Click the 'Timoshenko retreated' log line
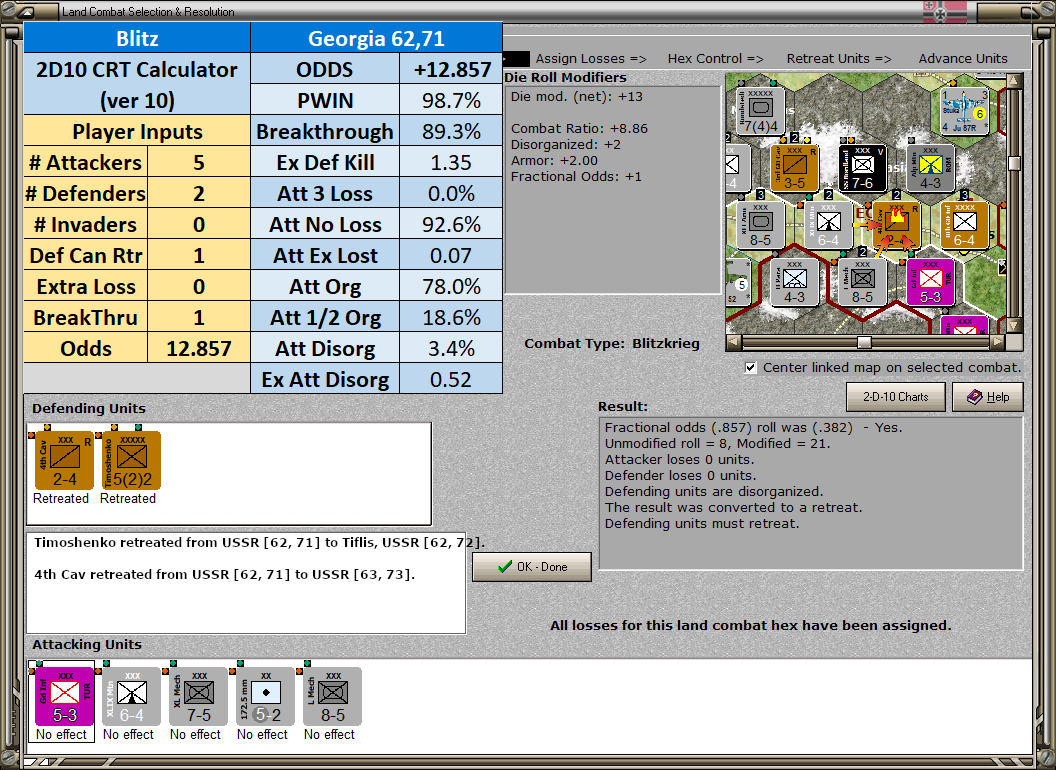 259,542
